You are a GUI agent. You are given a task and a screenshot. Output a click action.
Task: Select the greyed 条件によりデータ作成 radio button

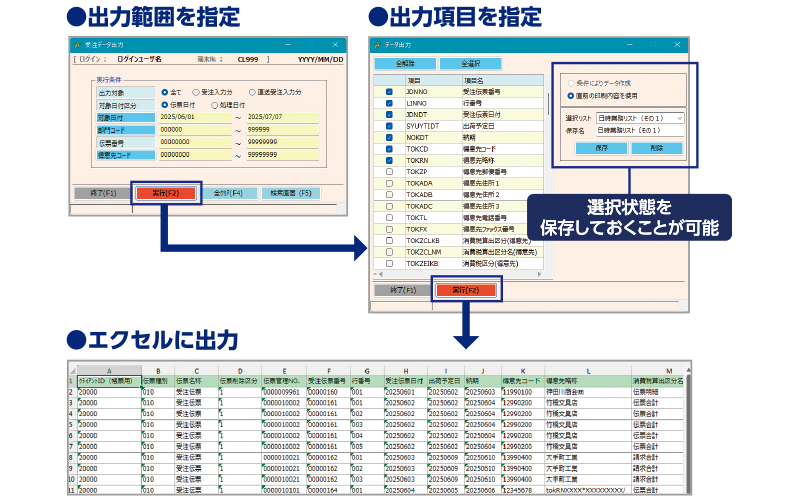pos(570,83)
